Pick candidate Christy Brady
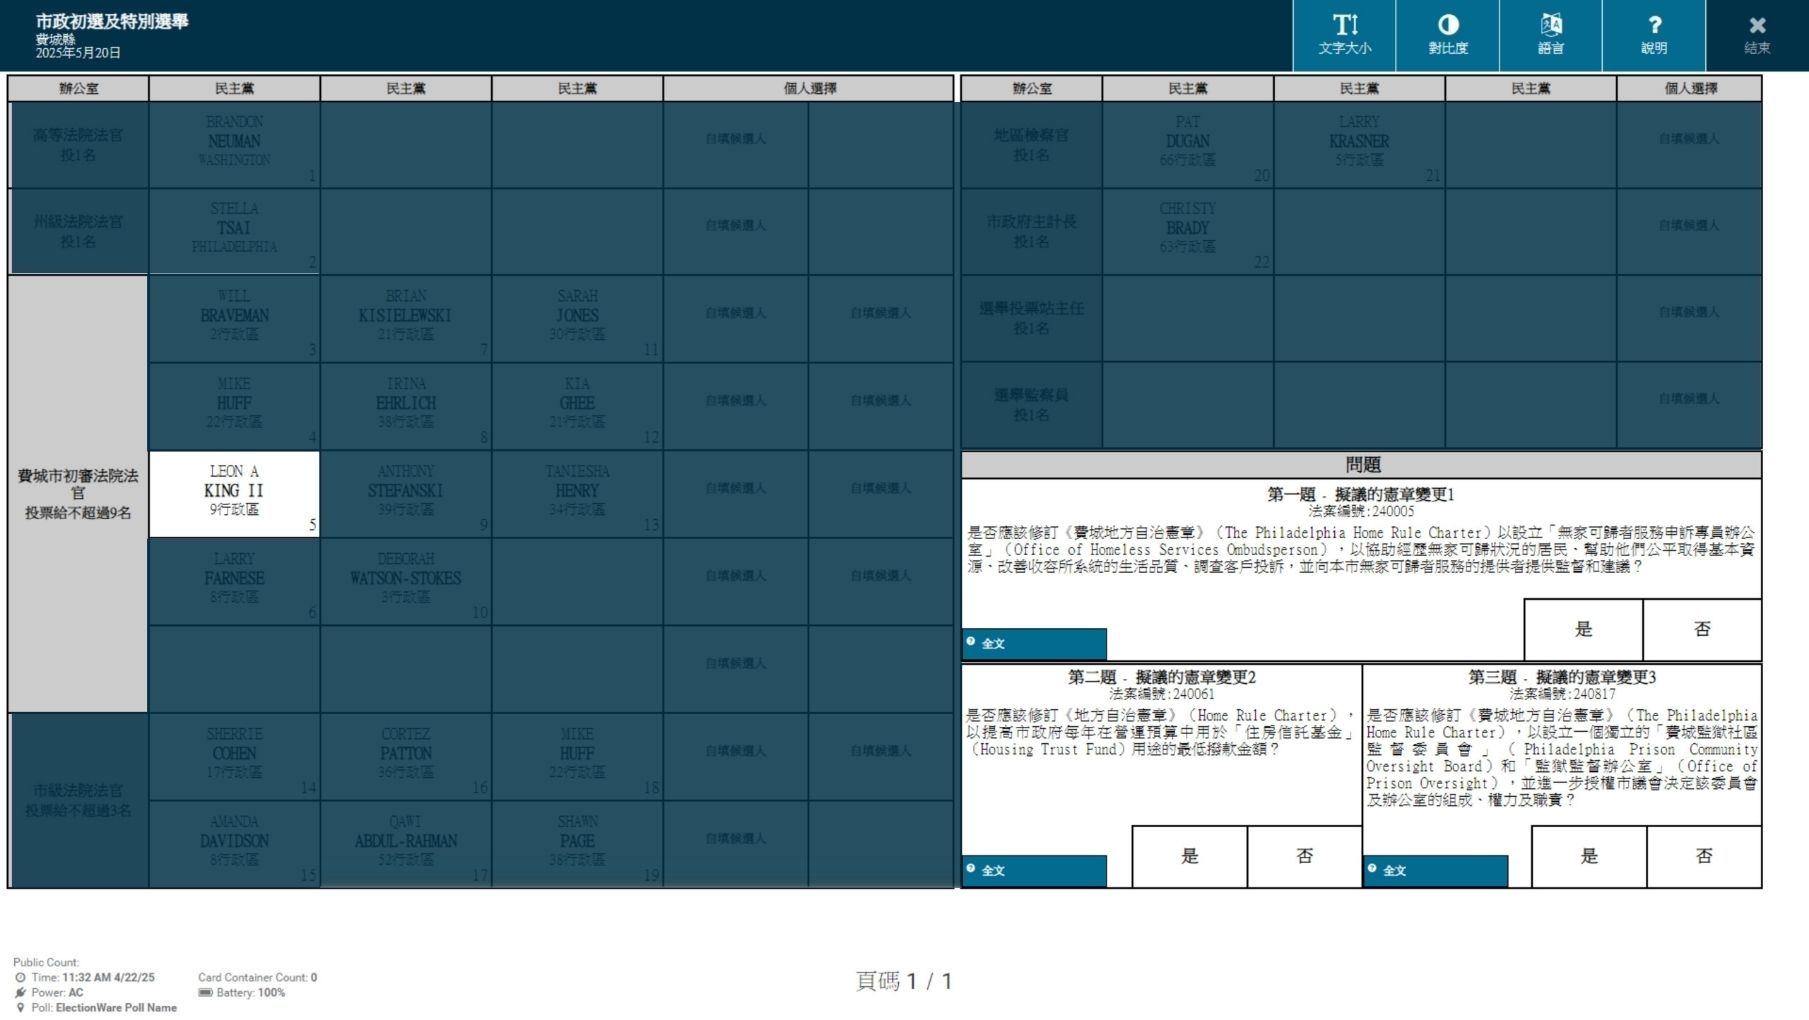 (1188, 231)
